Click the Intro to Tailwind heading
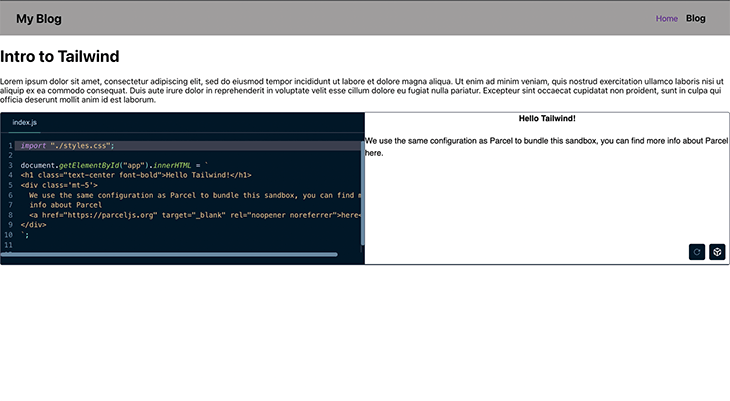 [60, 56]
